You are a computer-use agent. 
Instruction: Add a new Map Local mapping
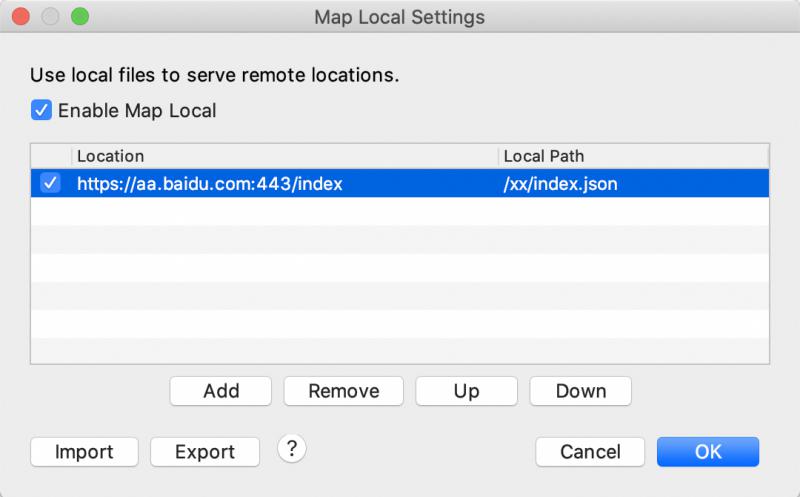tap(221, 391)
